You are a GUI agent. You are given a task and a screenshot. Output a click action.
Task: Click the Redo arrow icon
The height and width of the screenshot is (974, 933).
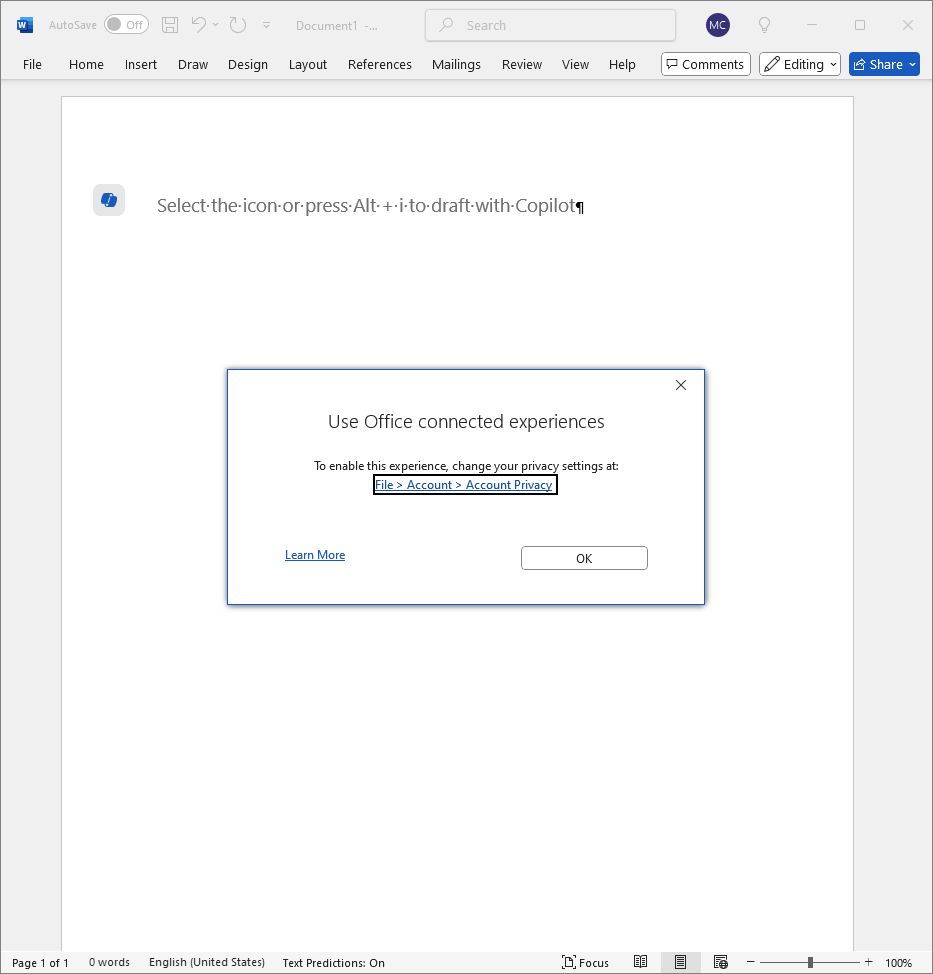coord(238,25)
